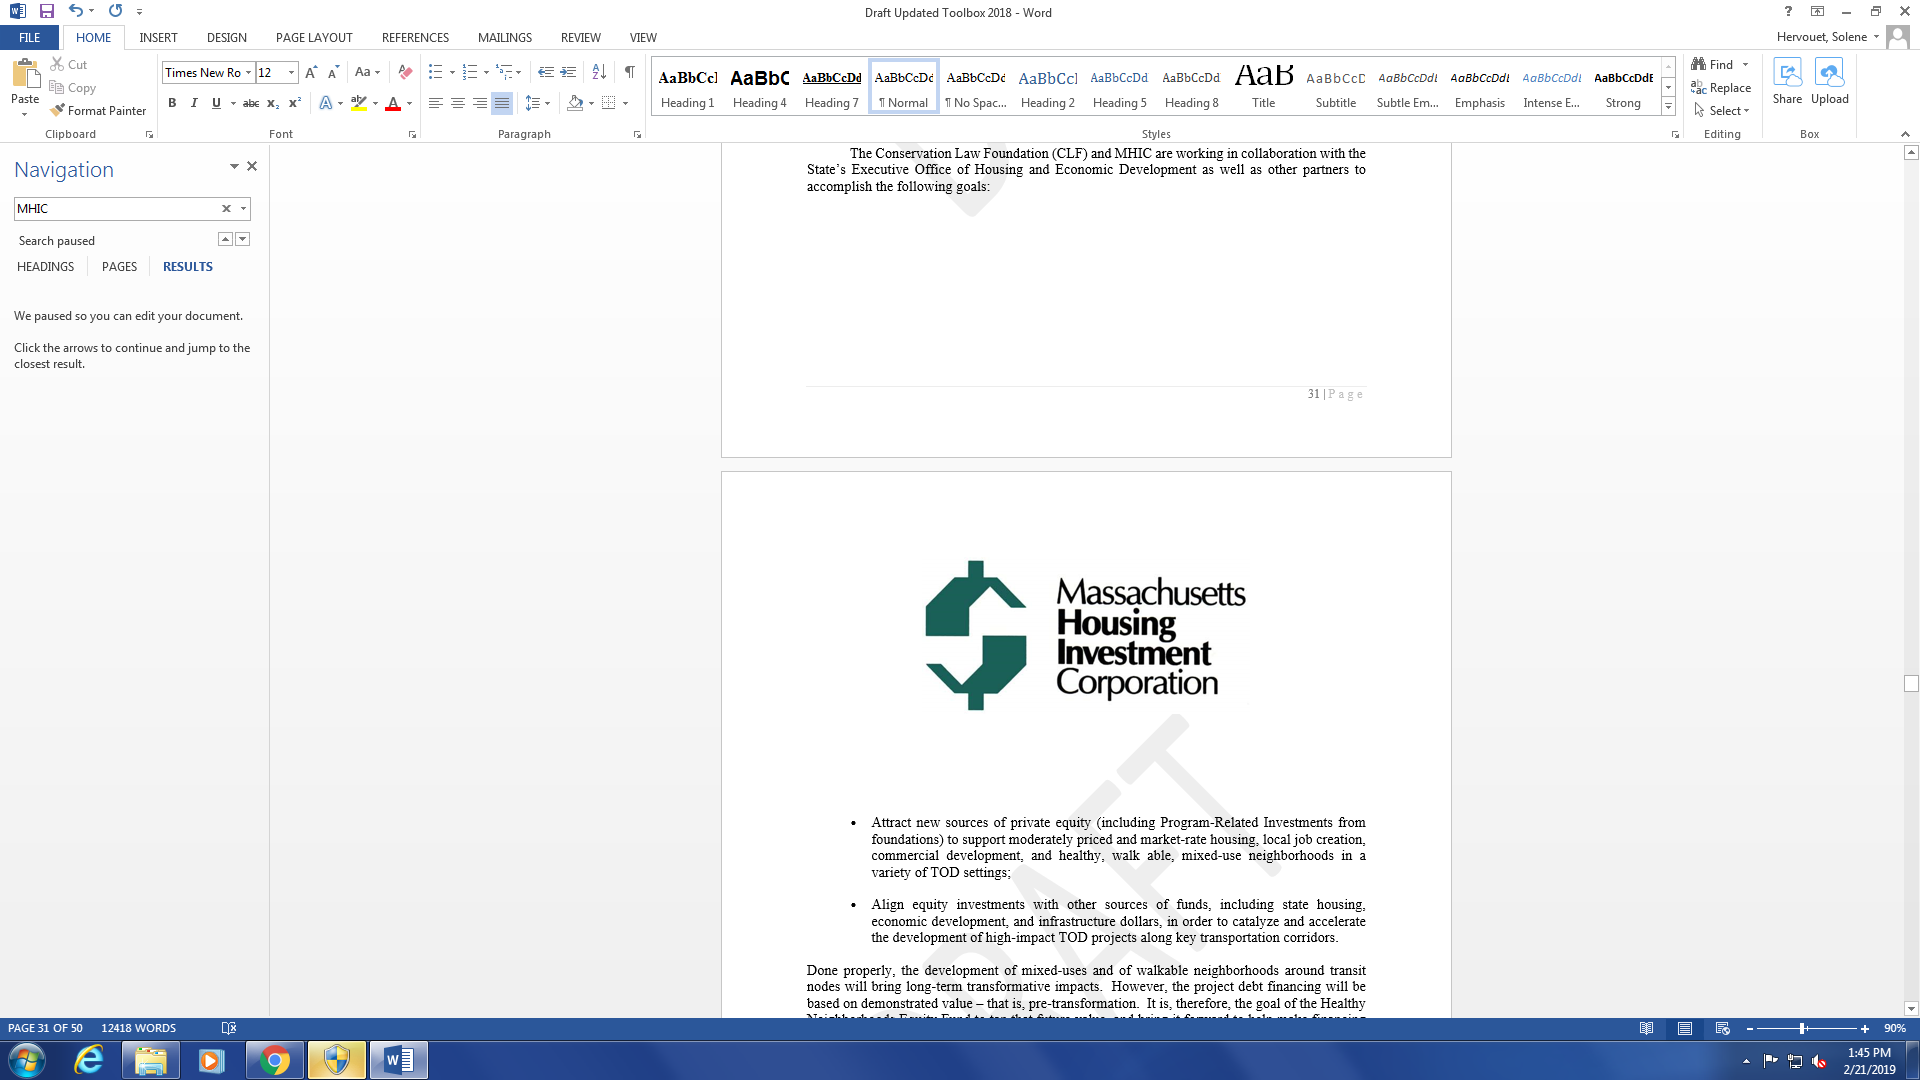This screenshot has width=1920, height=1080.
Task: Align text to the right
Action: (x=480, y=103)
